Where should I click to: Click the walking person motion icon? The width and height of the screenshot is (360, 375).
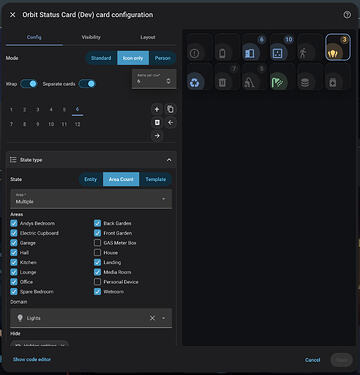point(304,53)
